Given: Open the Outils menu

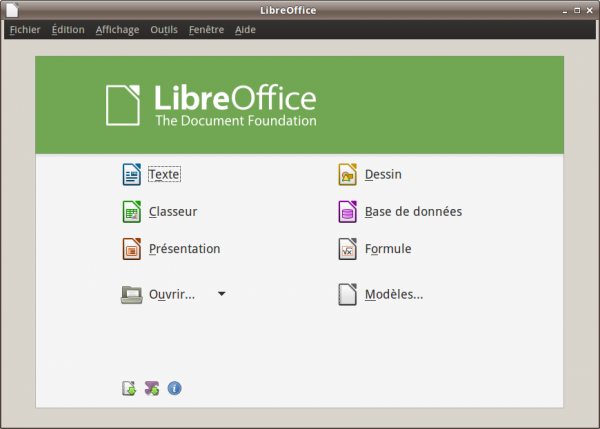Looking at the screenshot, I should tap(164, 29).
